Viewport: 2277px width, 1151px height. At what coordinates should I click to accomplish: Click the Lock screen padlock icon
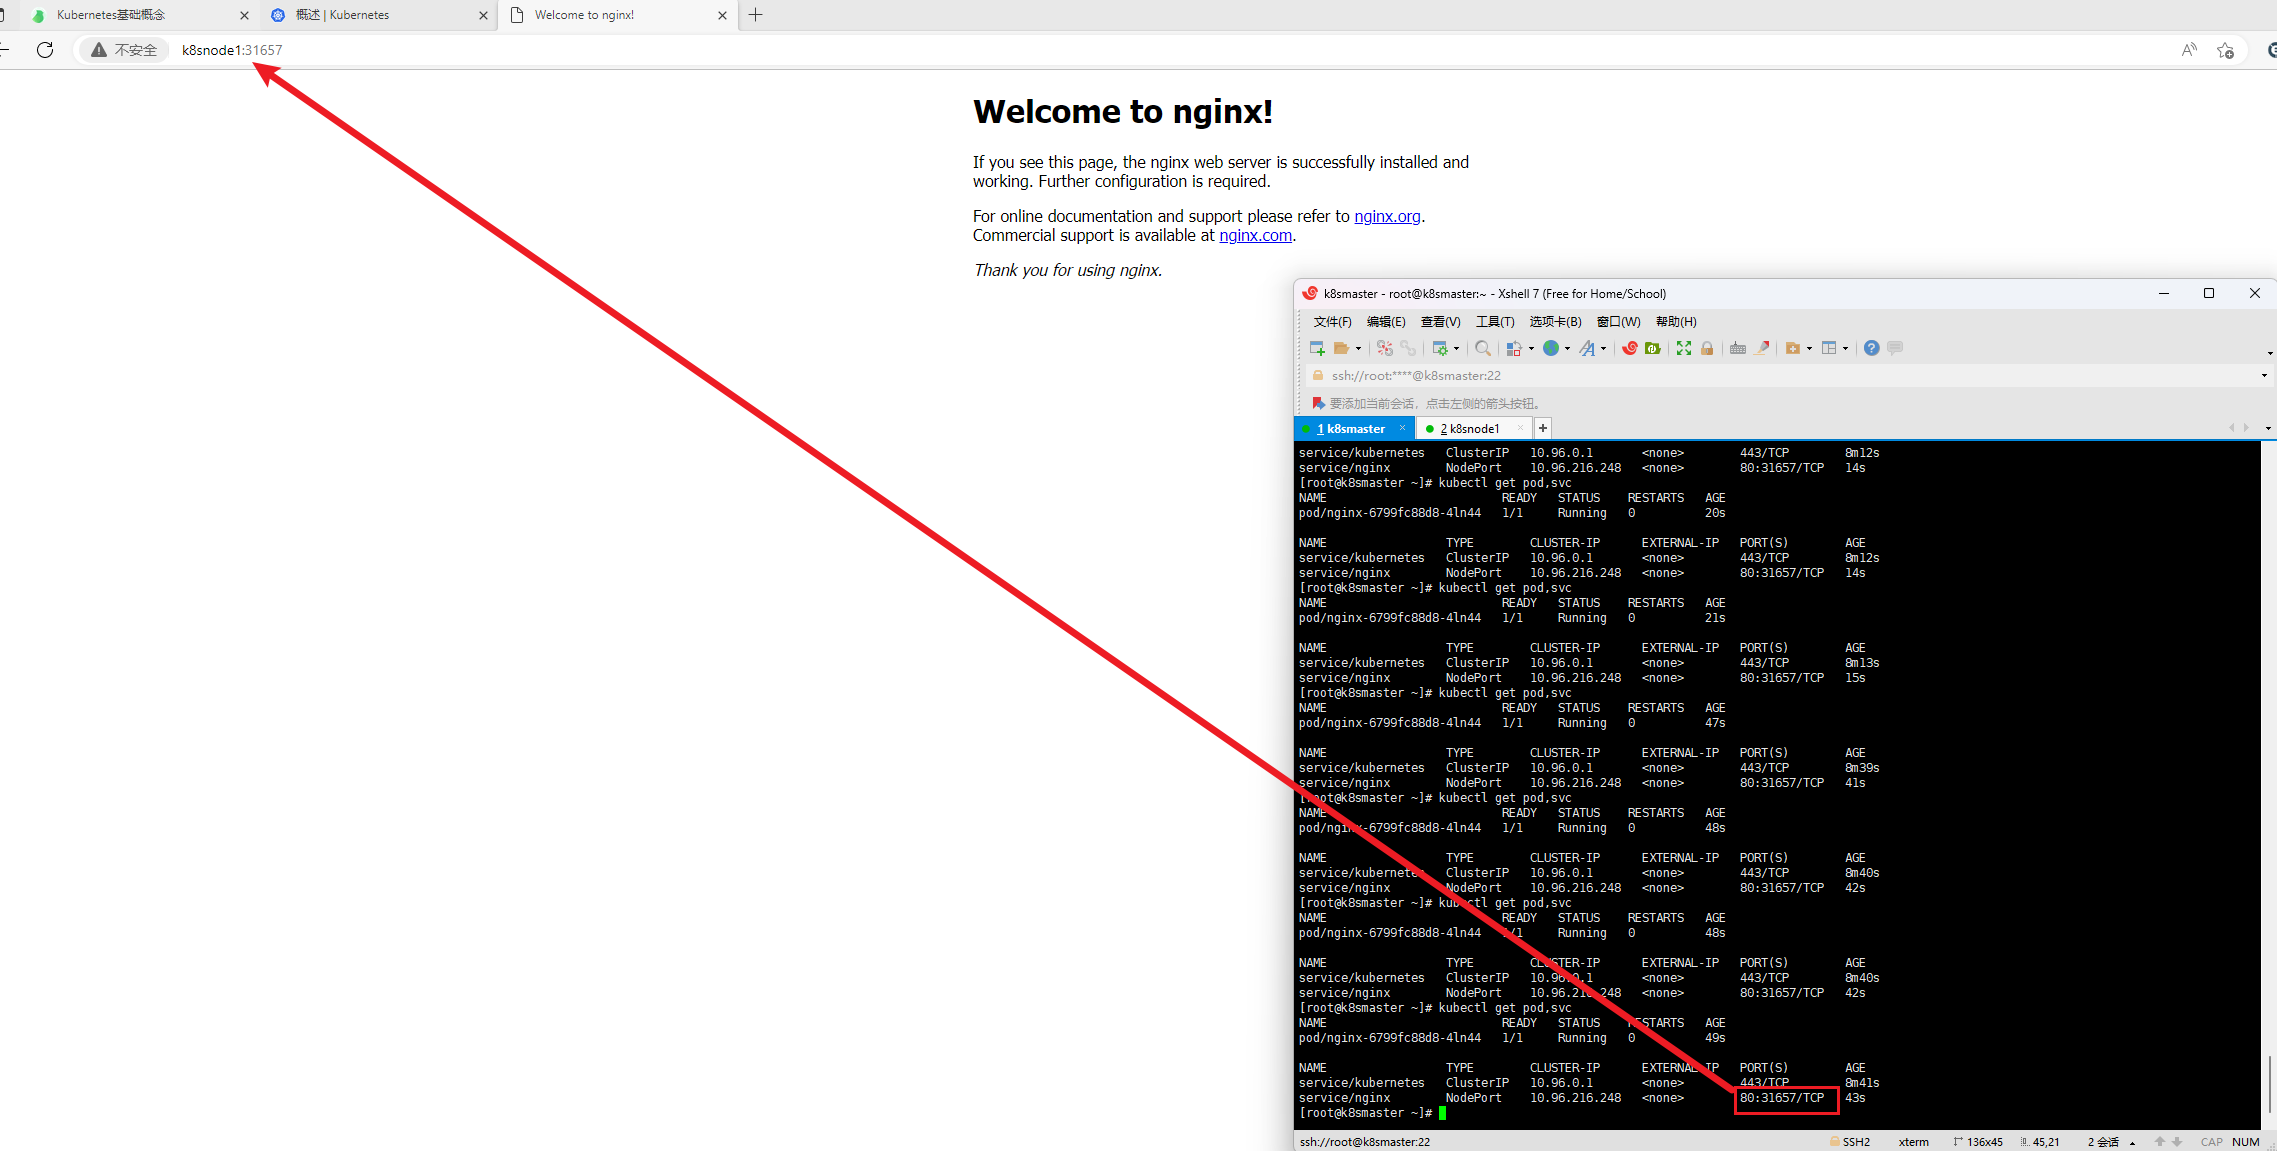(x=1707, y=348)
